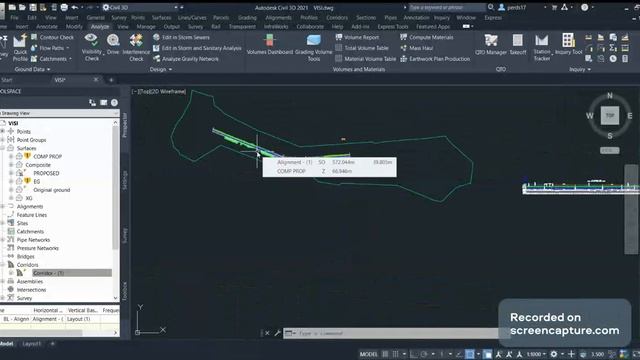The width and height of the screenshot is (640, 360).
Task: Open the Flow Paths tool
Action: click(50, 48)
